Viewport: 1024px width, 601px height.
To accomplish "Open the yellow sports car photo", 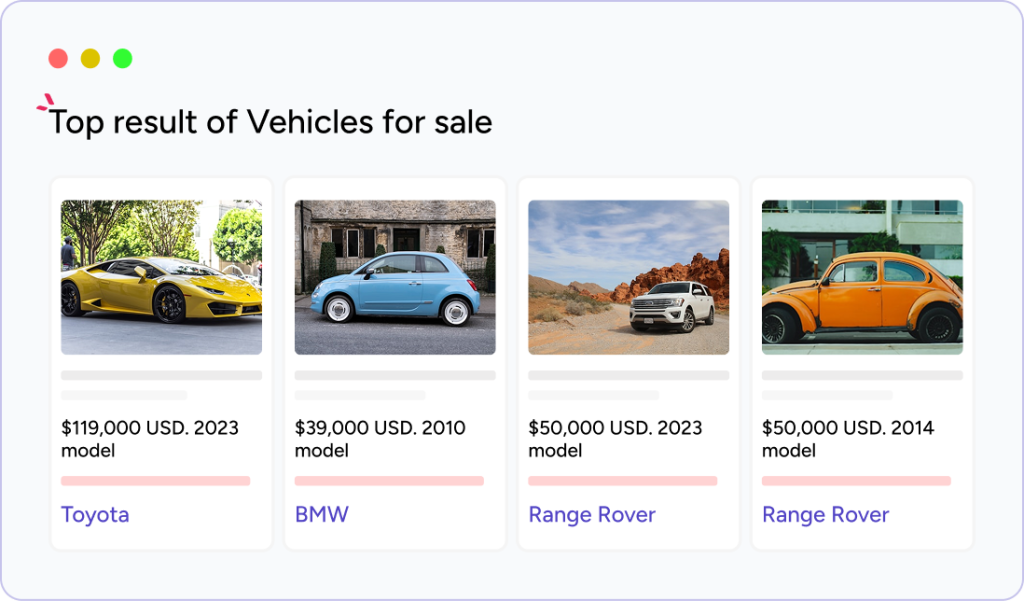I will tap(161, 277).
